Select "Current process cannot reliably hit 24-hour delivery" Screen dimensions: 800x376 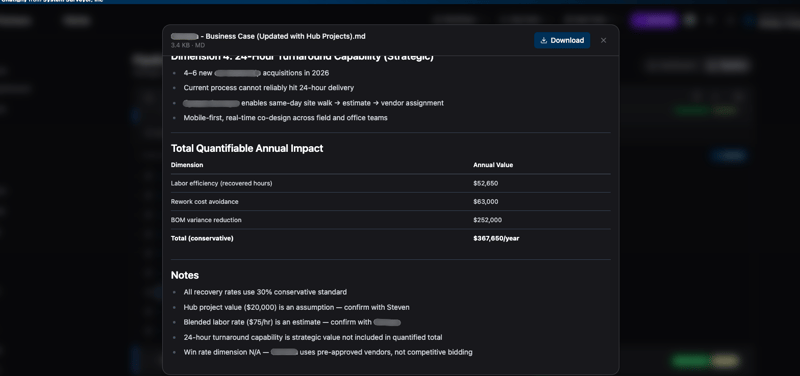click(269, 88)
